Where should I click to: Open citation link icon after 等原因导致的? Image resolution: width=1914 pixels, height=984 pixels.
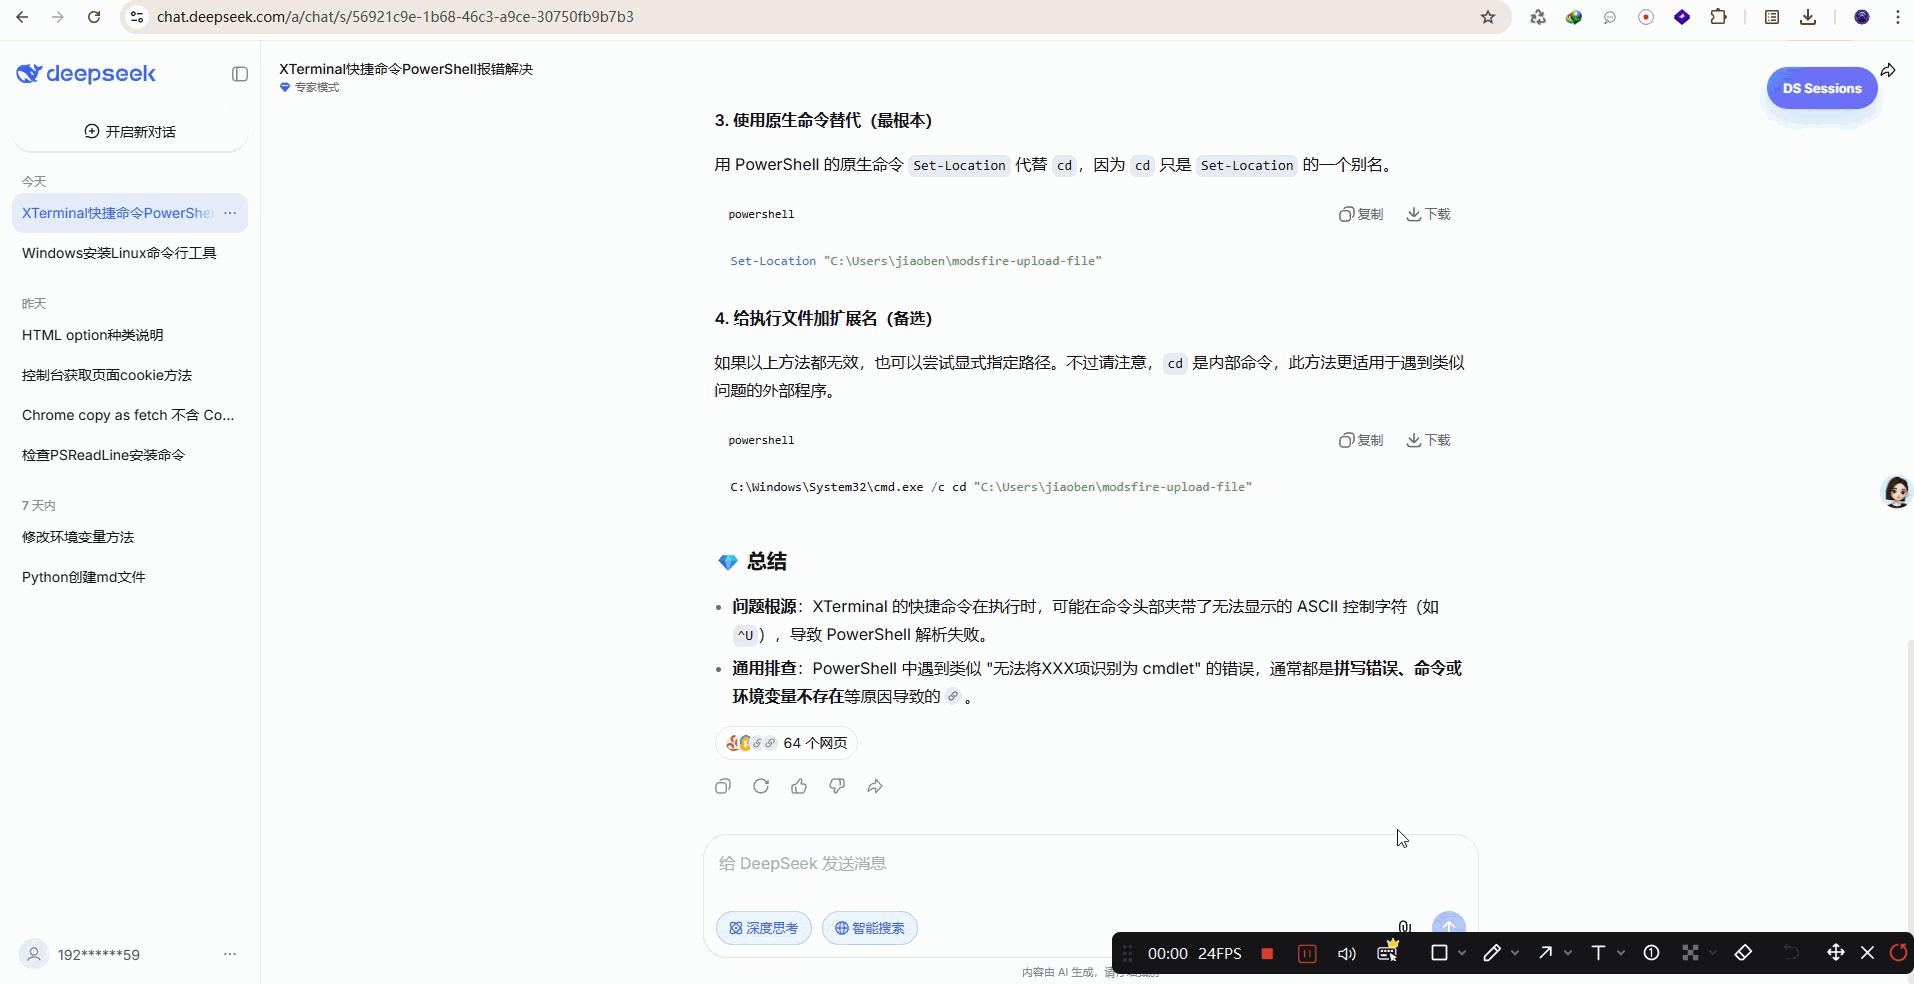953,696
